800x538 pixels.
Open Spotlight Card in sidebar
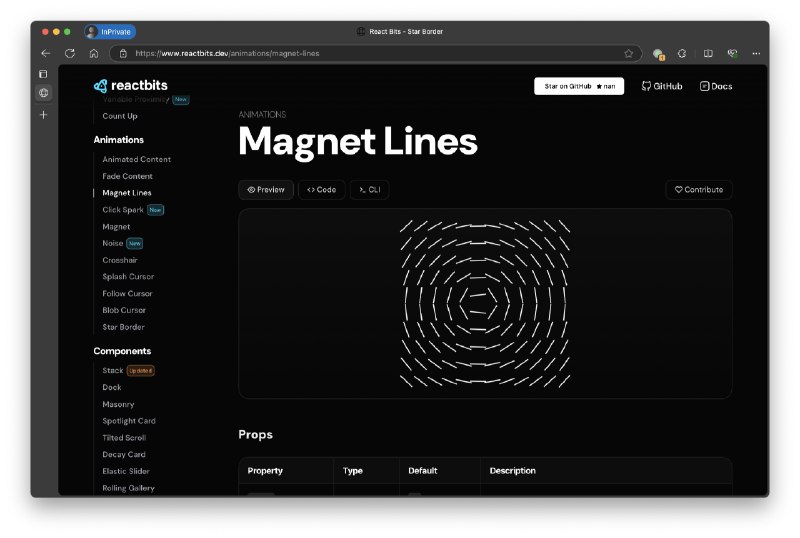click(x=129, y=421)
